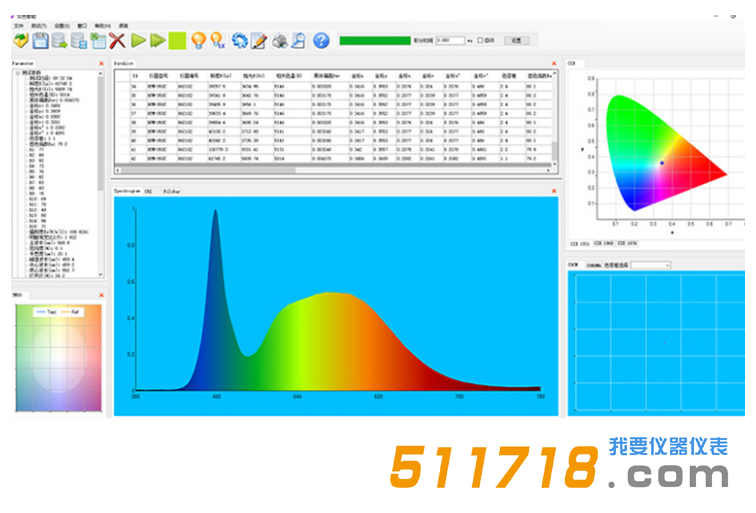The height and width of the screenshot is (513, 756).
Task: Select the CIE 1976 tab under chromaticity diagram
Action: [628, 243]
